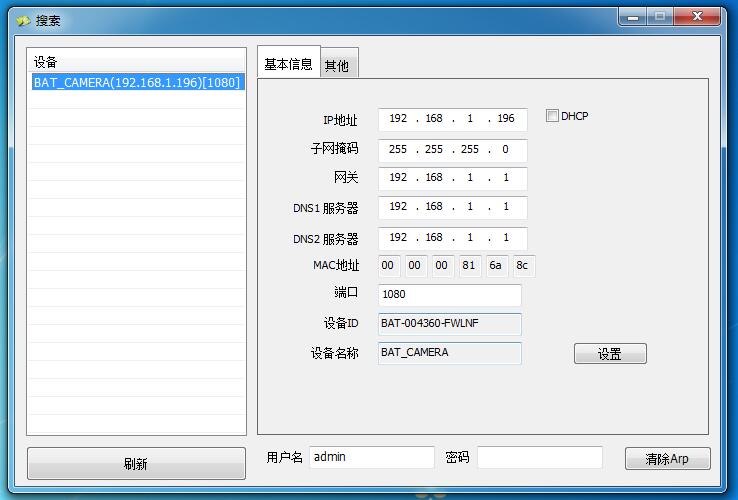Click the 密码 password field
The image size is (738, 500).
540,457
